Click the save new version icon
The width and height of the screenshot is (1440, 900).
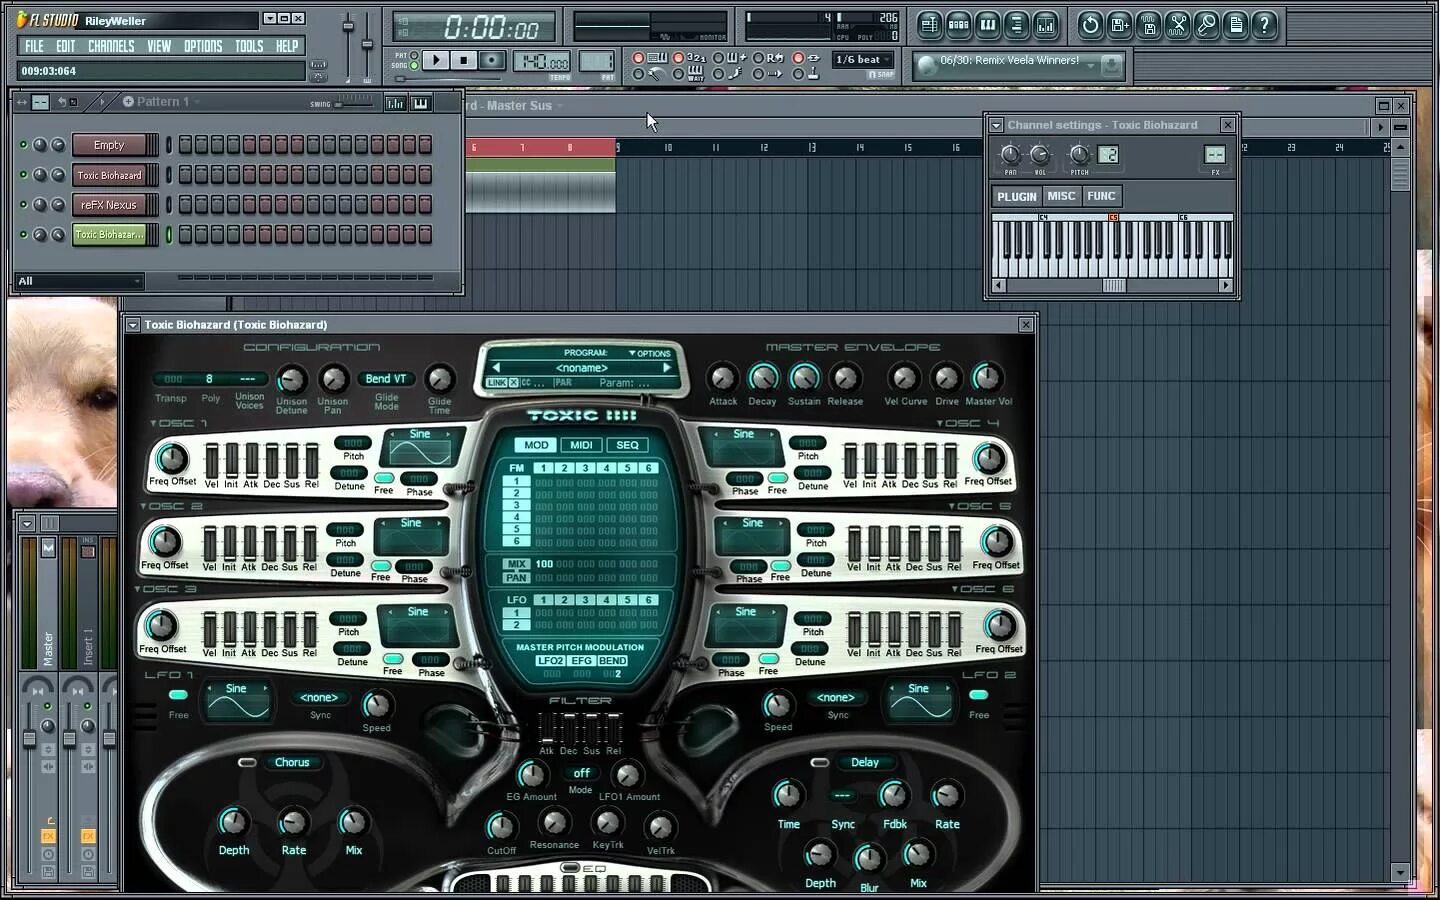[x=1120, y=25]
